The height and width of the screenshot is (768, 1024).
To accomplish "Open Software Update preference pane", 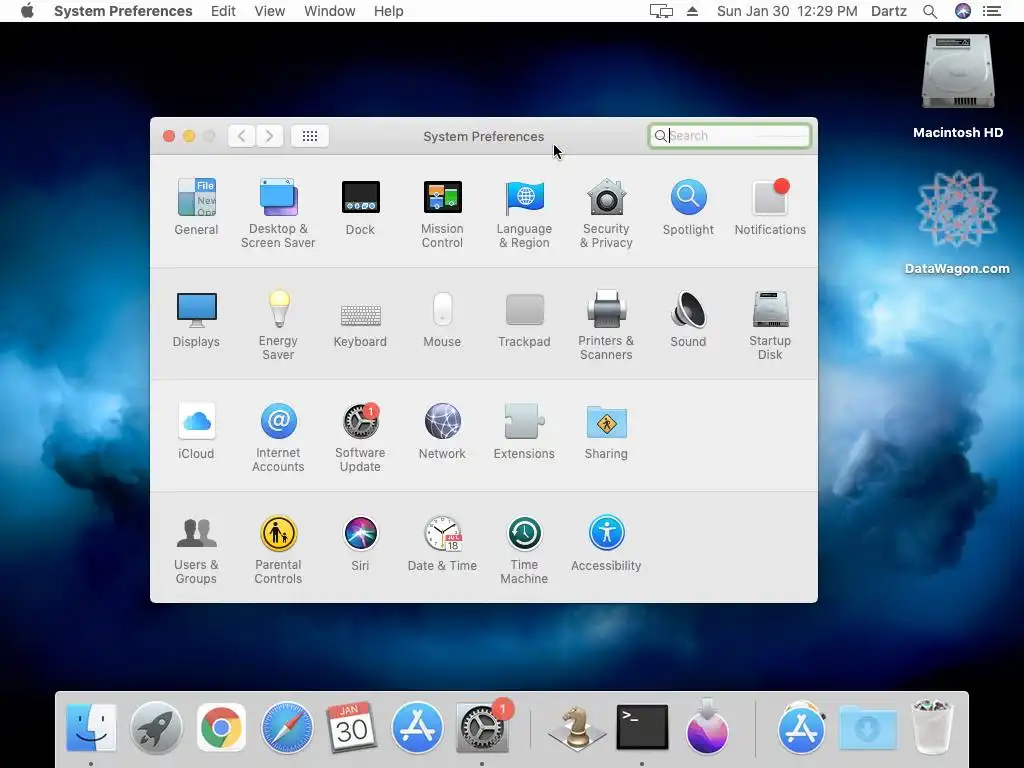I will [x=360, y=437].
